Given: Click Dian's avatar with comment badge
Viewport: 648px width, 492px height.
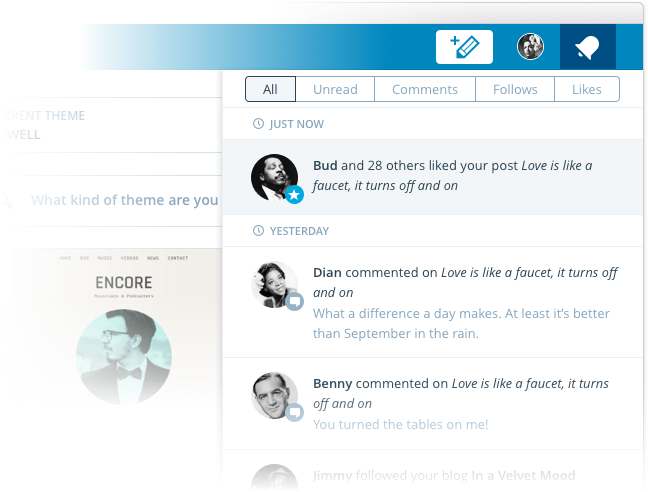Looking at the screenshot, I should (274, 285).
